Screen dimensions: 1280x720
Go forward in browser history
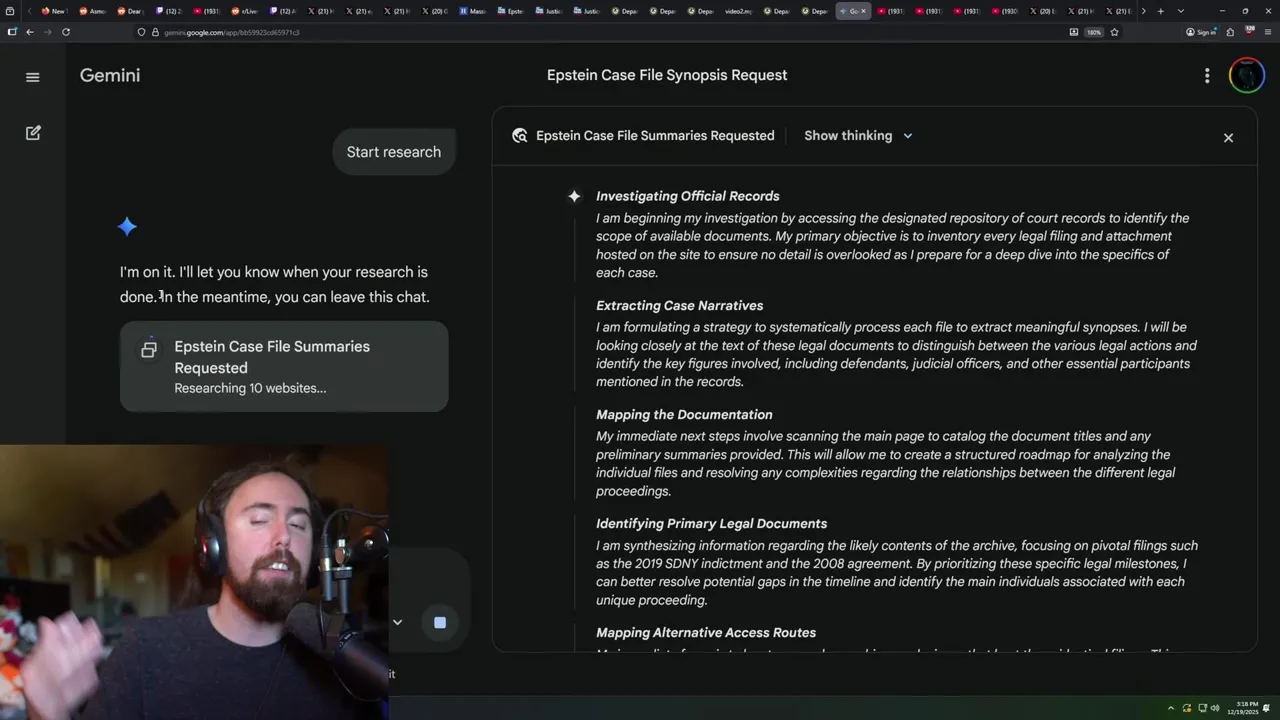tap(47, 32)
